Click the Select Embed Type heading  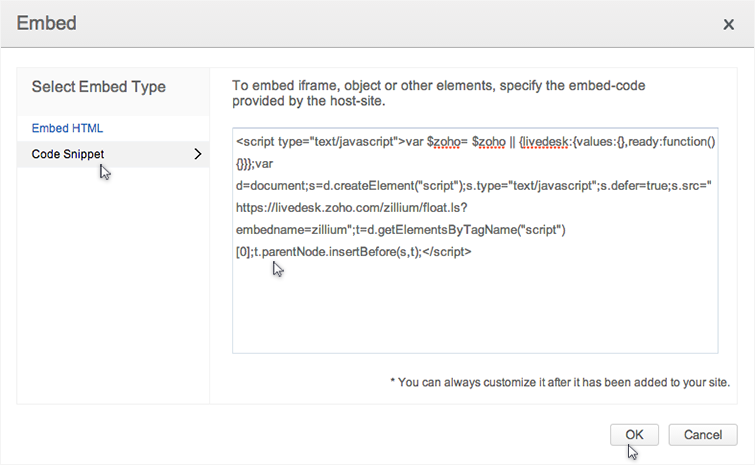pyautogui.click(x=99, y=87)
